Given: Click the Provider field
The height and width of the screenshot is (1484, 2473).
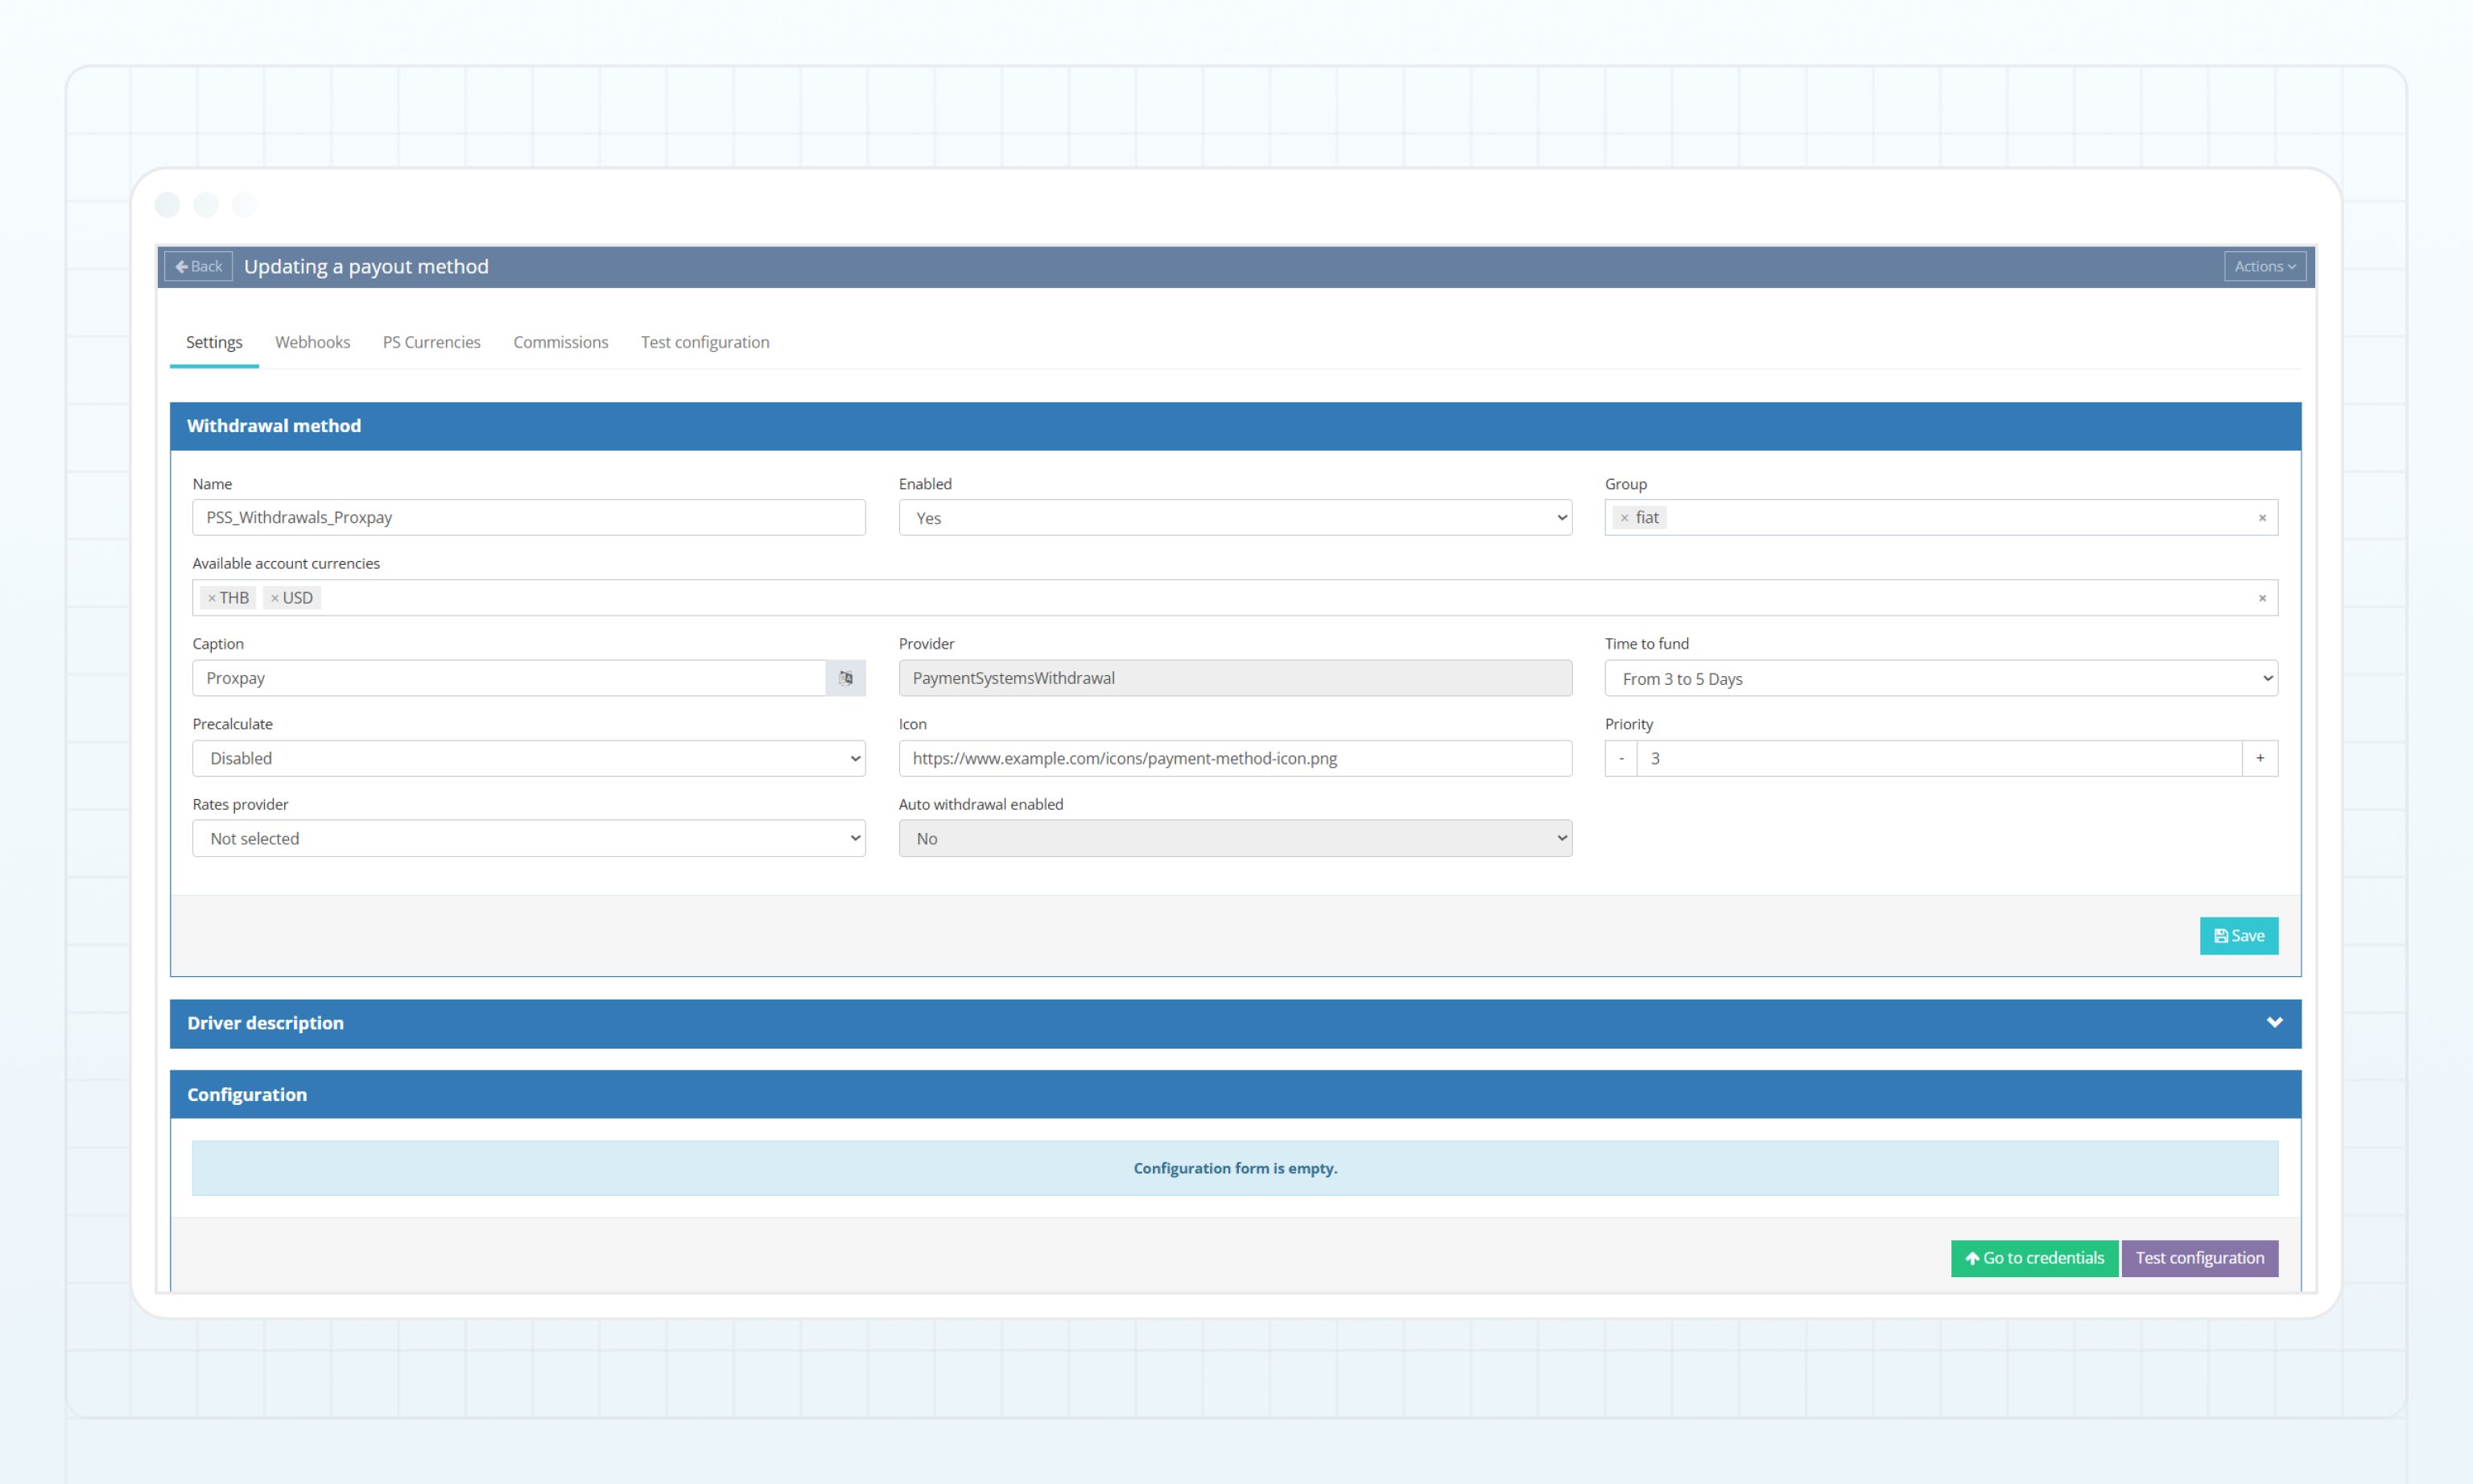Looking at the screenshot, I should [1235, 678].
